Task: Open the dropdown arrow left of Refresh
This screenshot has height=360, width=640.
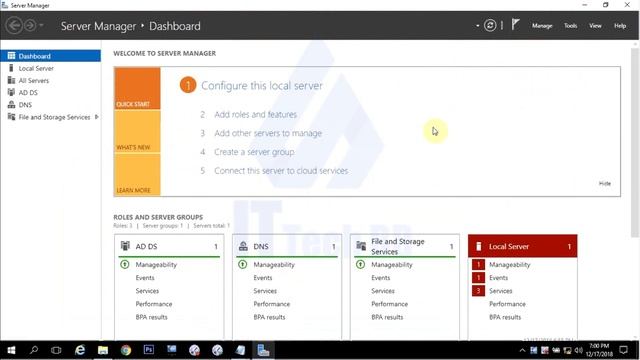Action: point(477,26)
